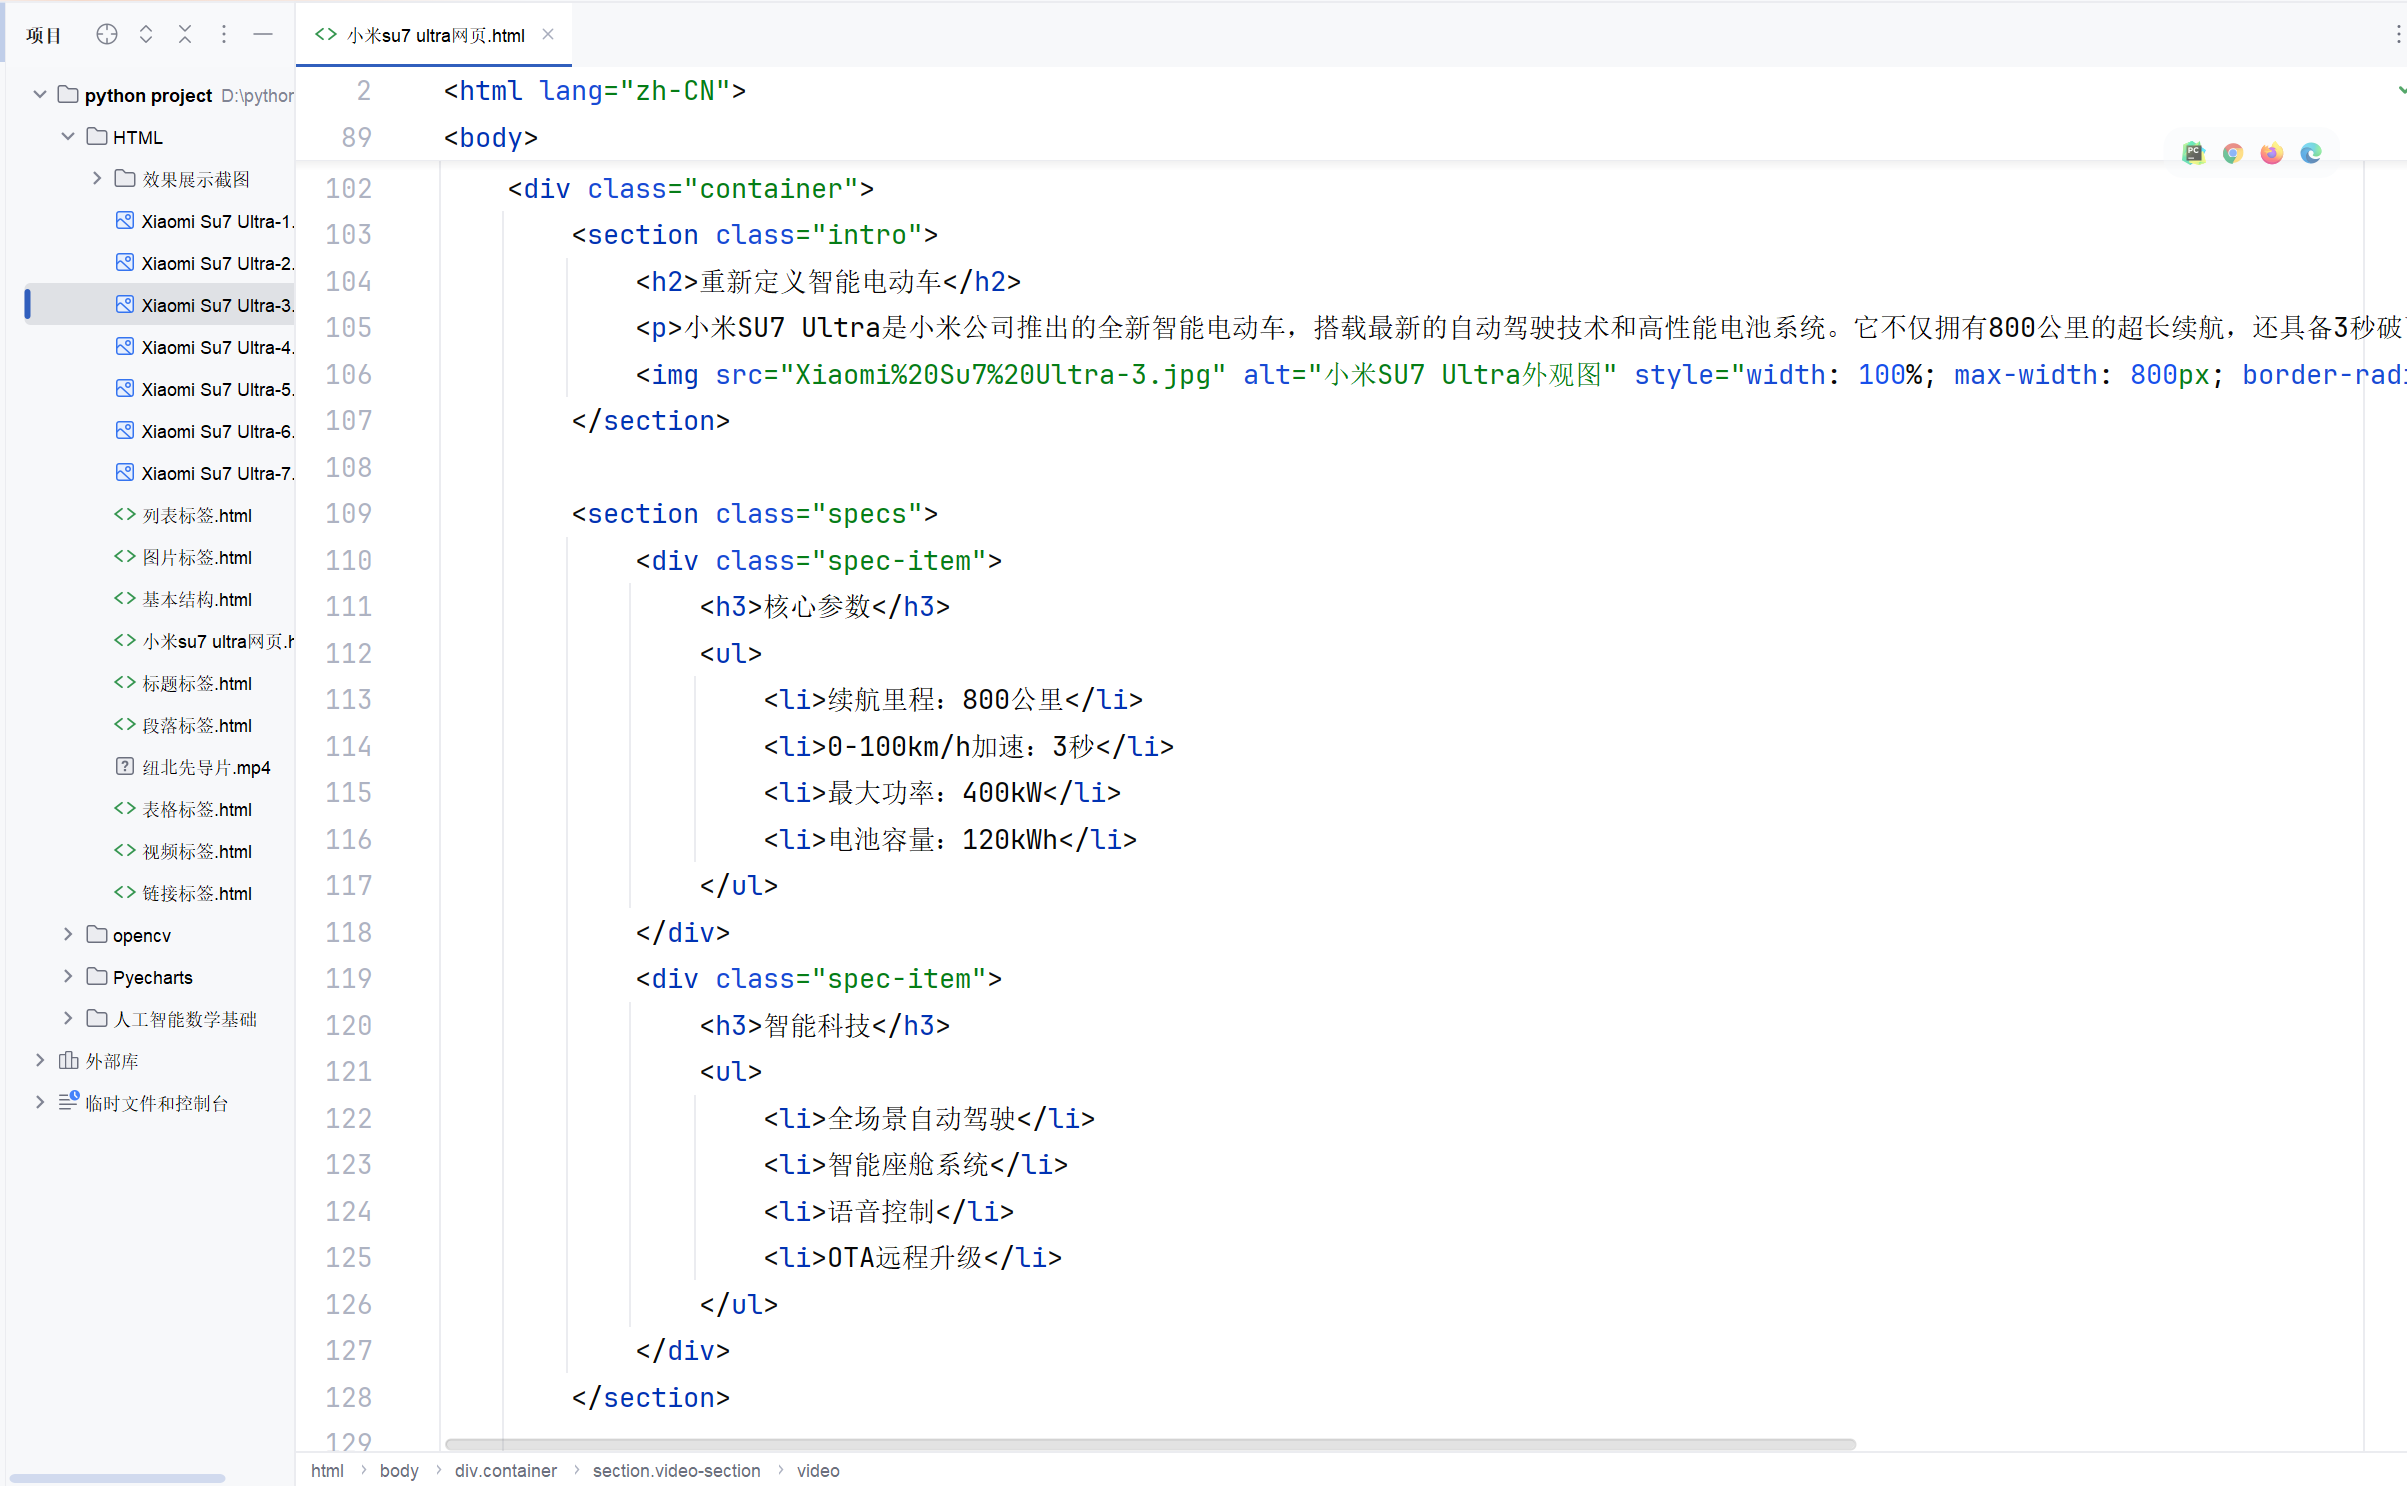This screenshot has height=1486, width=2407.
Task: Expand the Pyecharts folder
Action: click(68, 977)
